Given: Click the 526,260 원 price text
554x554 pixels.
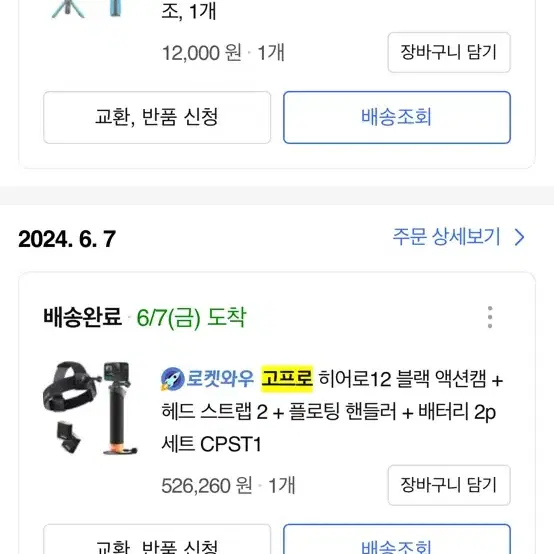Looking at the screenshot, I should coord(207,485).
